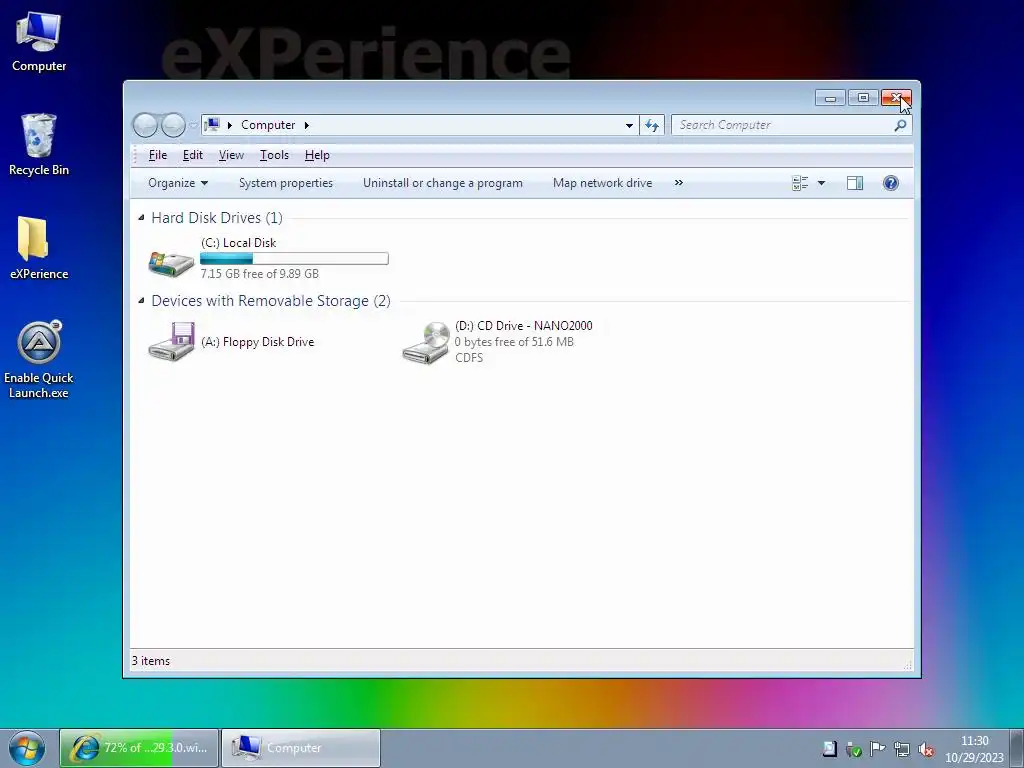Viewport: 1024px width, 768px height.
Task: Open the recent pages dropdown arrow
Action: click(193, 125)
